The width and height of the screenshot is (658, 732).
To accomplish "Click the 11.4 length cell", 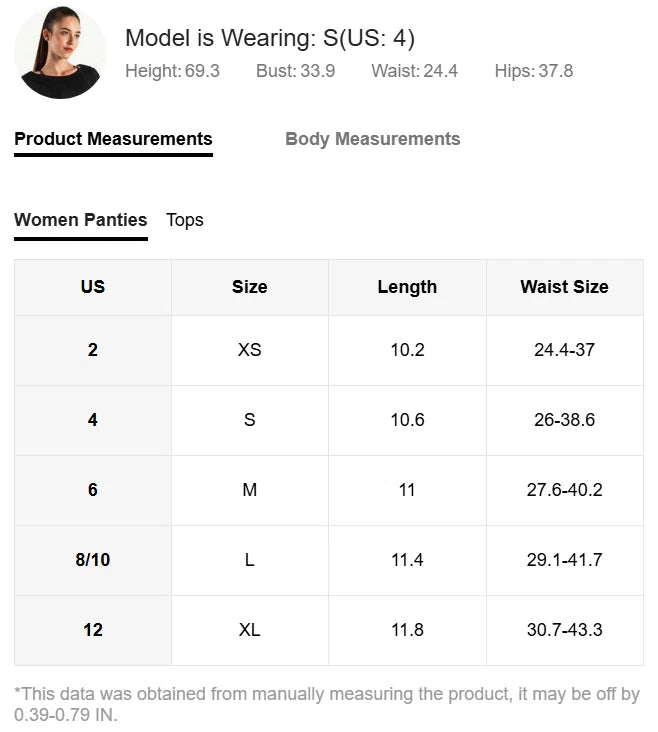I will click(407, 560).
